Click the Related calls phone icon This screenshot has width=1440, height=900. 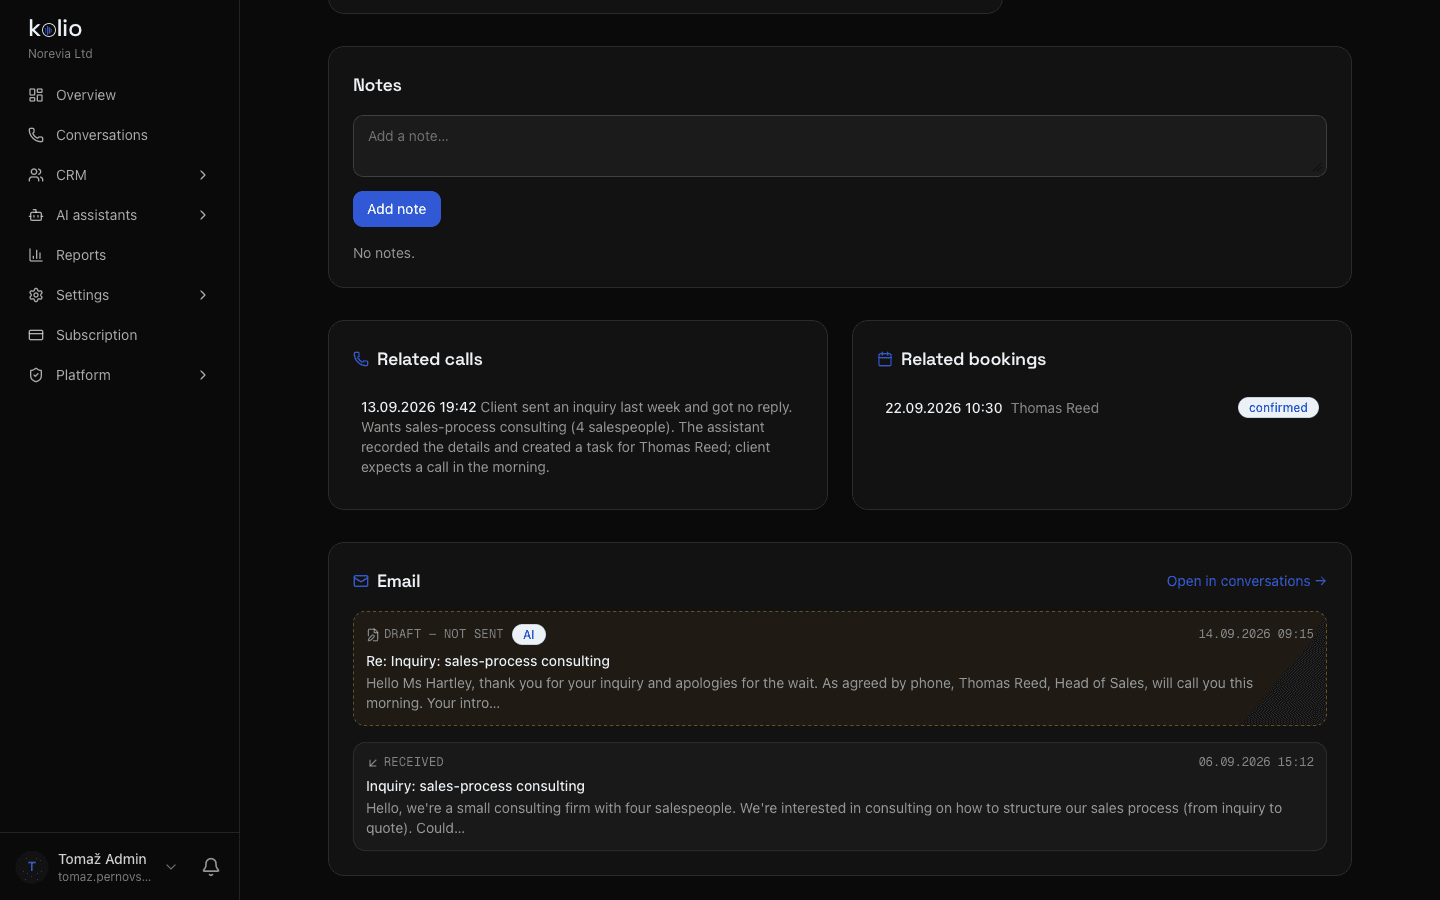point(361,359)
